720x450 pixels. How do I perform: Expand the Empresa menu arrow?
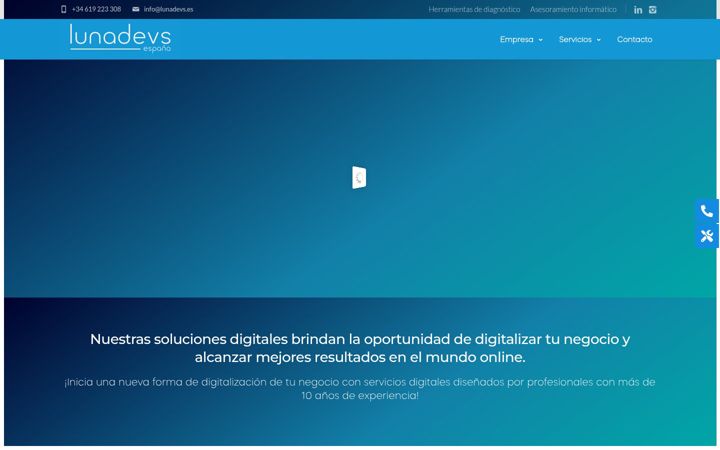(540, 40)
